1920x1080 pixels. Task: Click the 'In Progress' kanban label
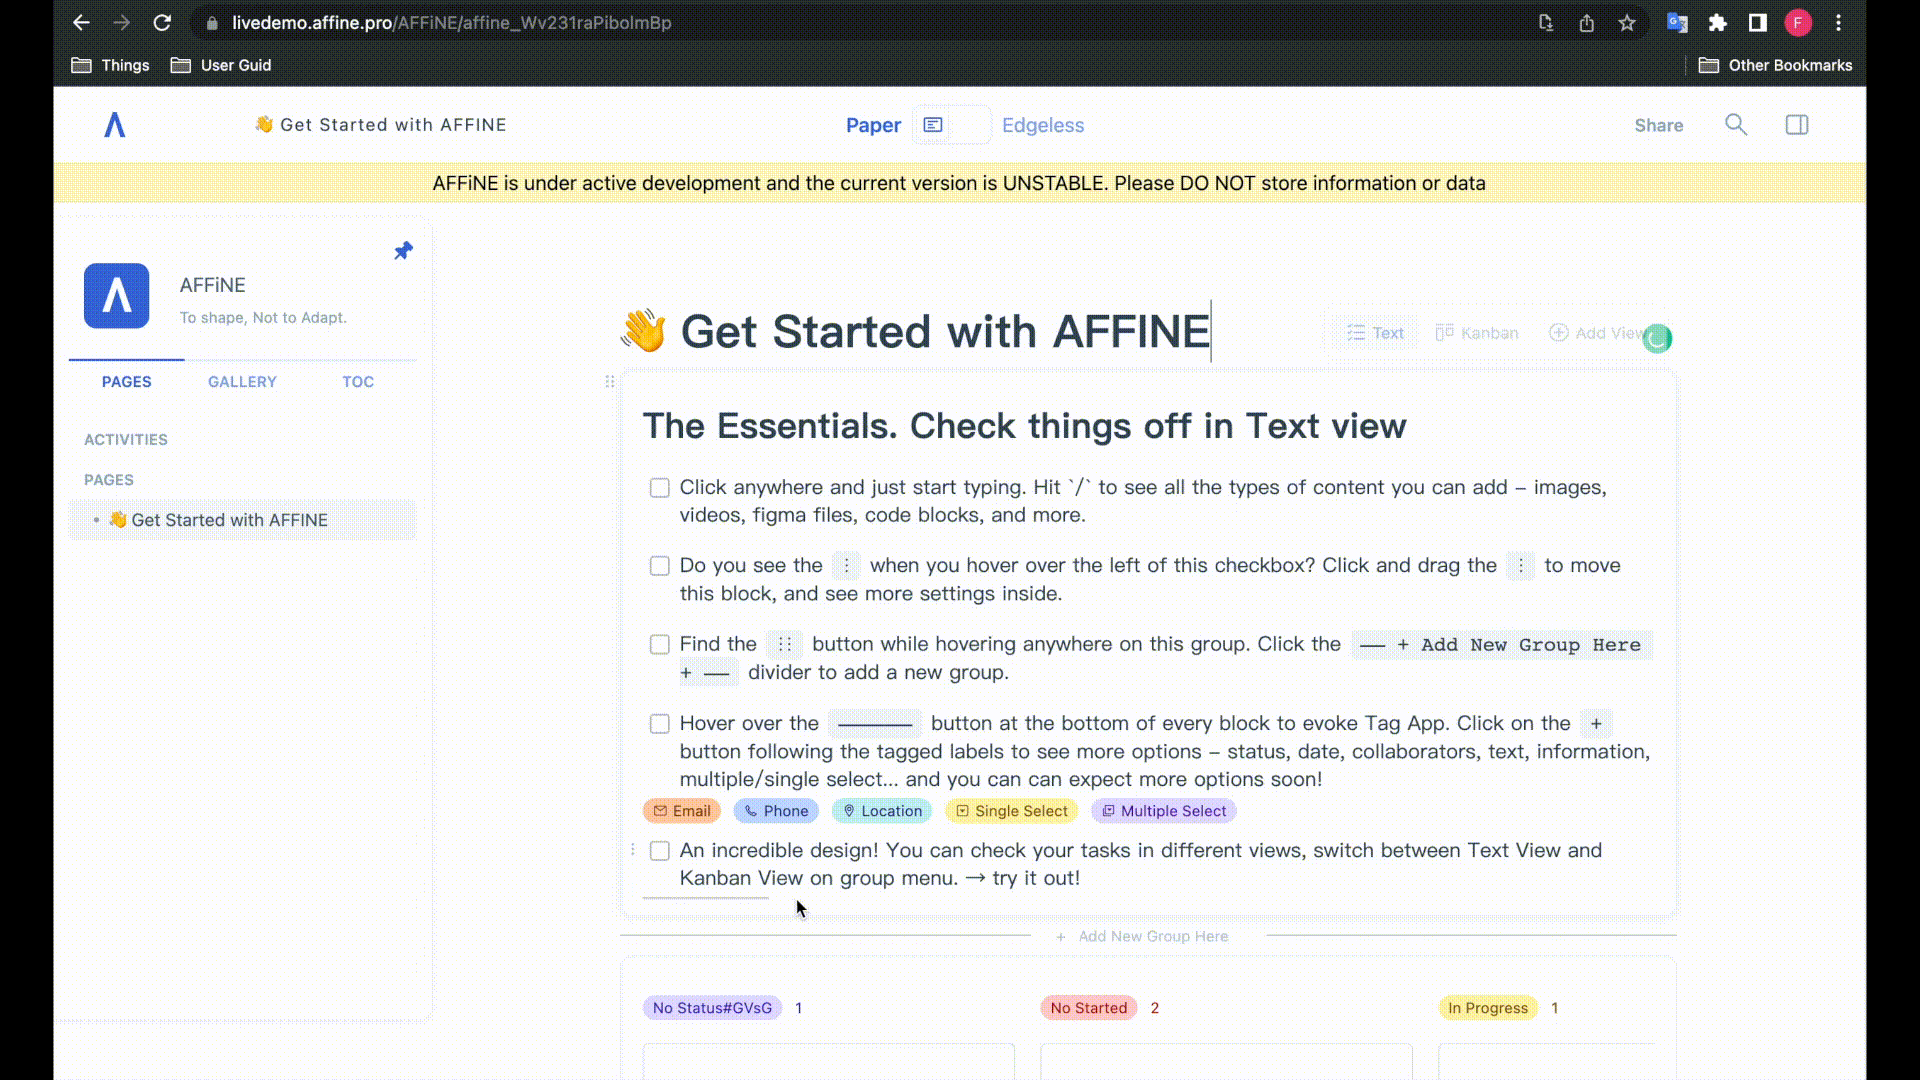pyautogui.click(x=1487, y=1008)
